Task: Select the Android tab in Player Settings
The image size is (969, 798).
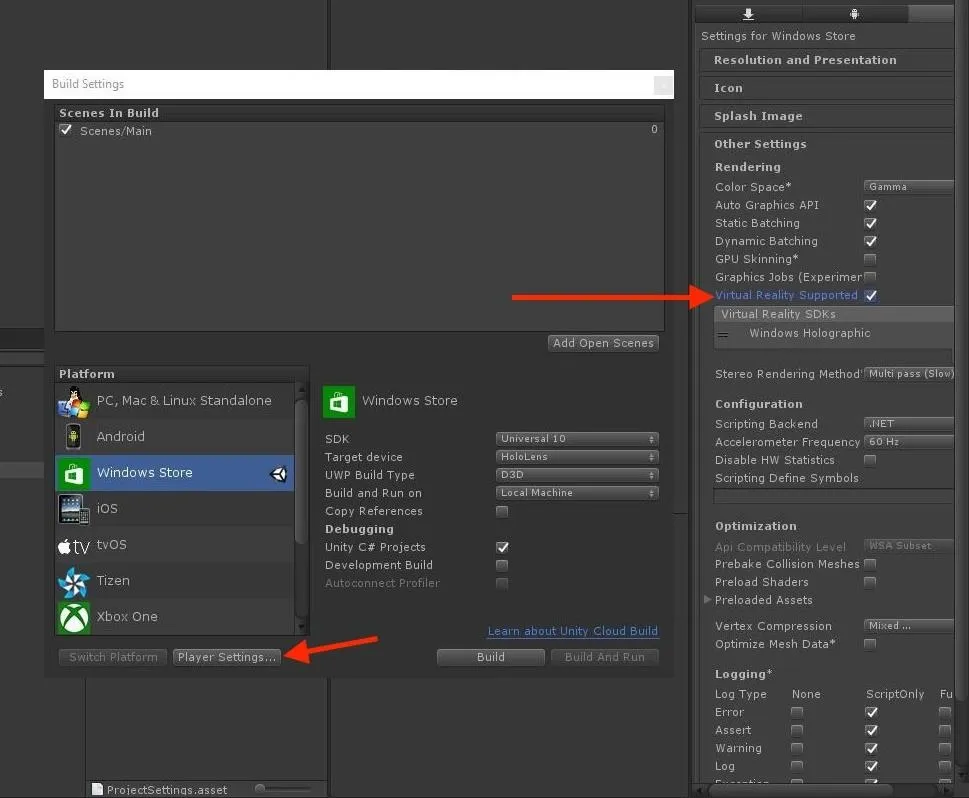Action: [x=855, y=14]
